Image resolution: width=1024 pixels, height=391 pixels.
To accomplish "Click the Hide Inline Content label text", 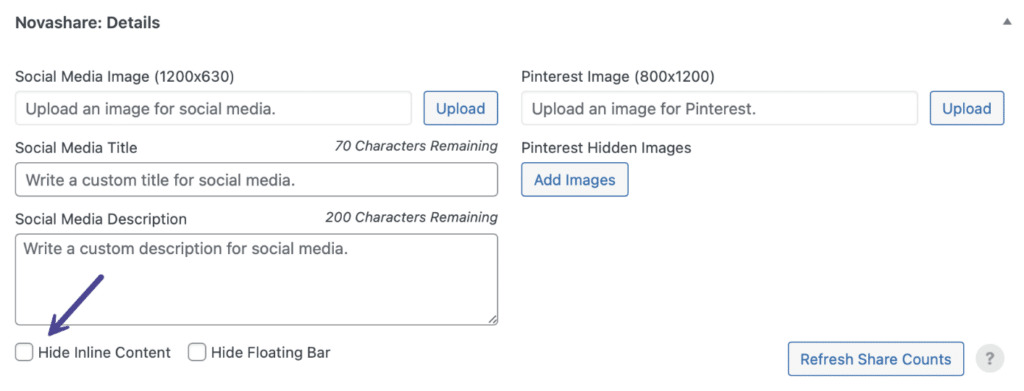I will tap(104, 353).
